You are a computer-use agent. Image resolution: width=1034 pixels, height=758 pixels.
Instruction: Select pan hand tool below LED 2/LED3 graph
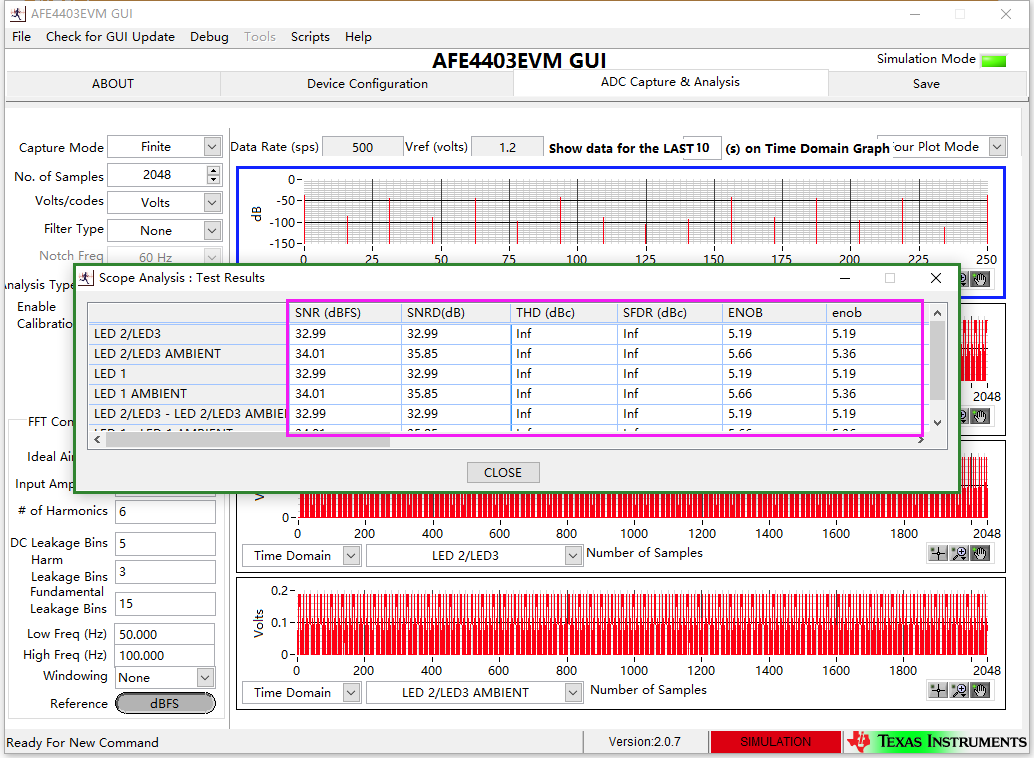[x=979, y=554]
